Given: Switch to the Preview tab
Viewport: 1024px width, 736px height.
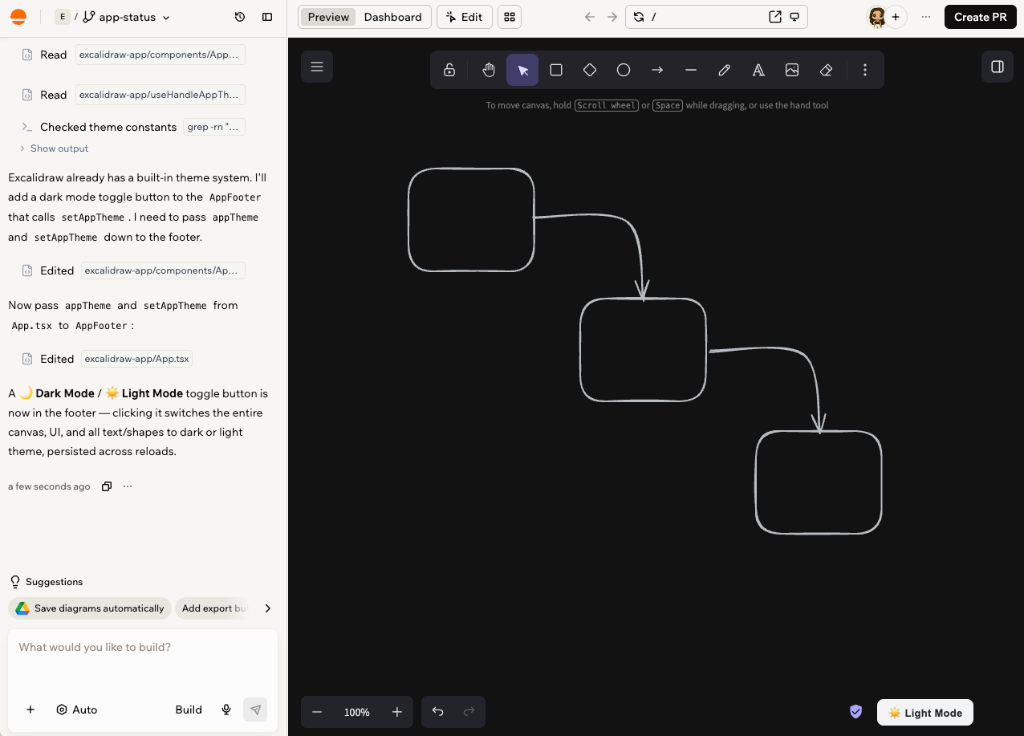Looking at the screenshot, I should (x=328, y=17).
